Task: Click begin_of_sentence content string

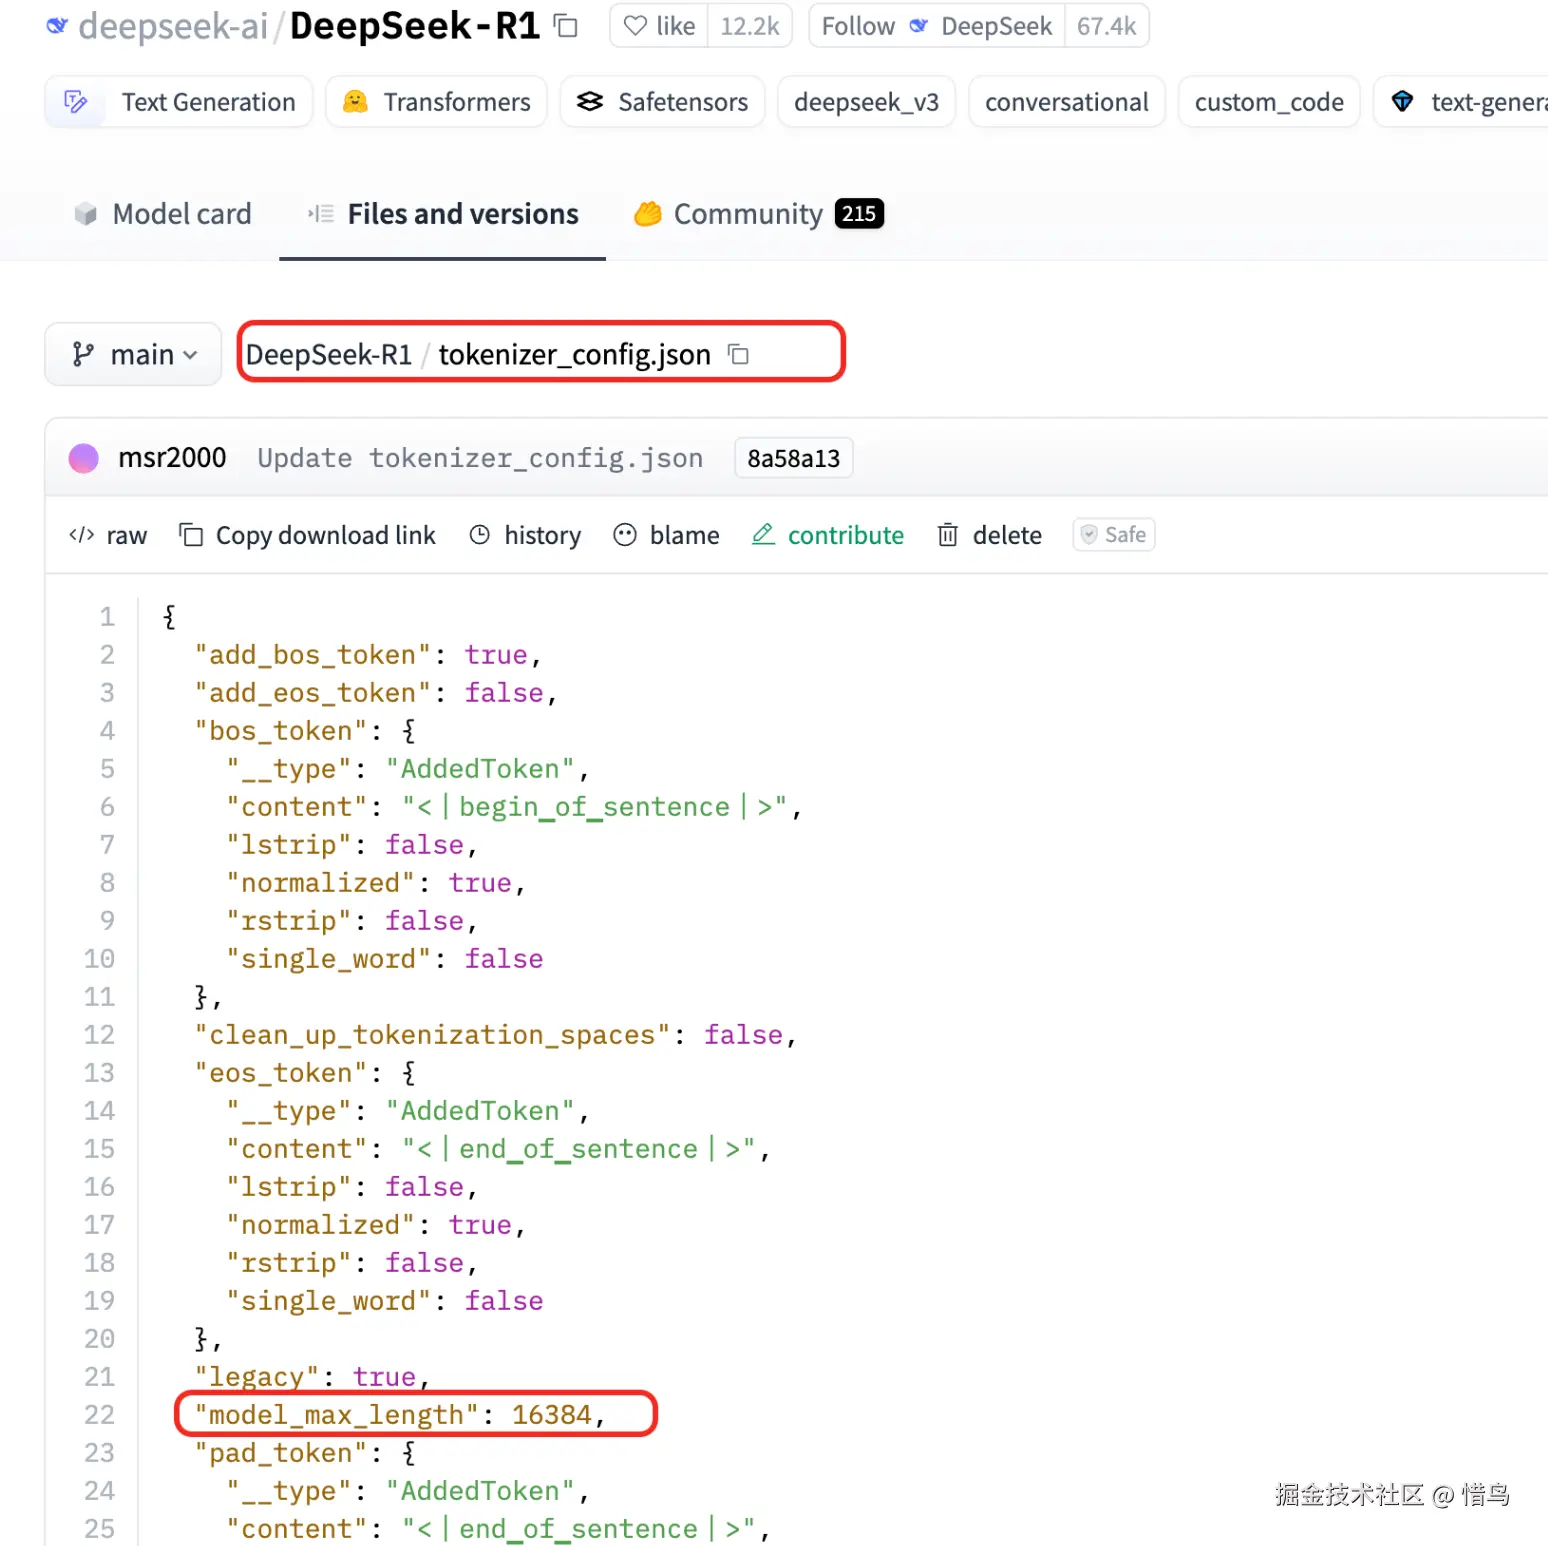Action: 594,806
